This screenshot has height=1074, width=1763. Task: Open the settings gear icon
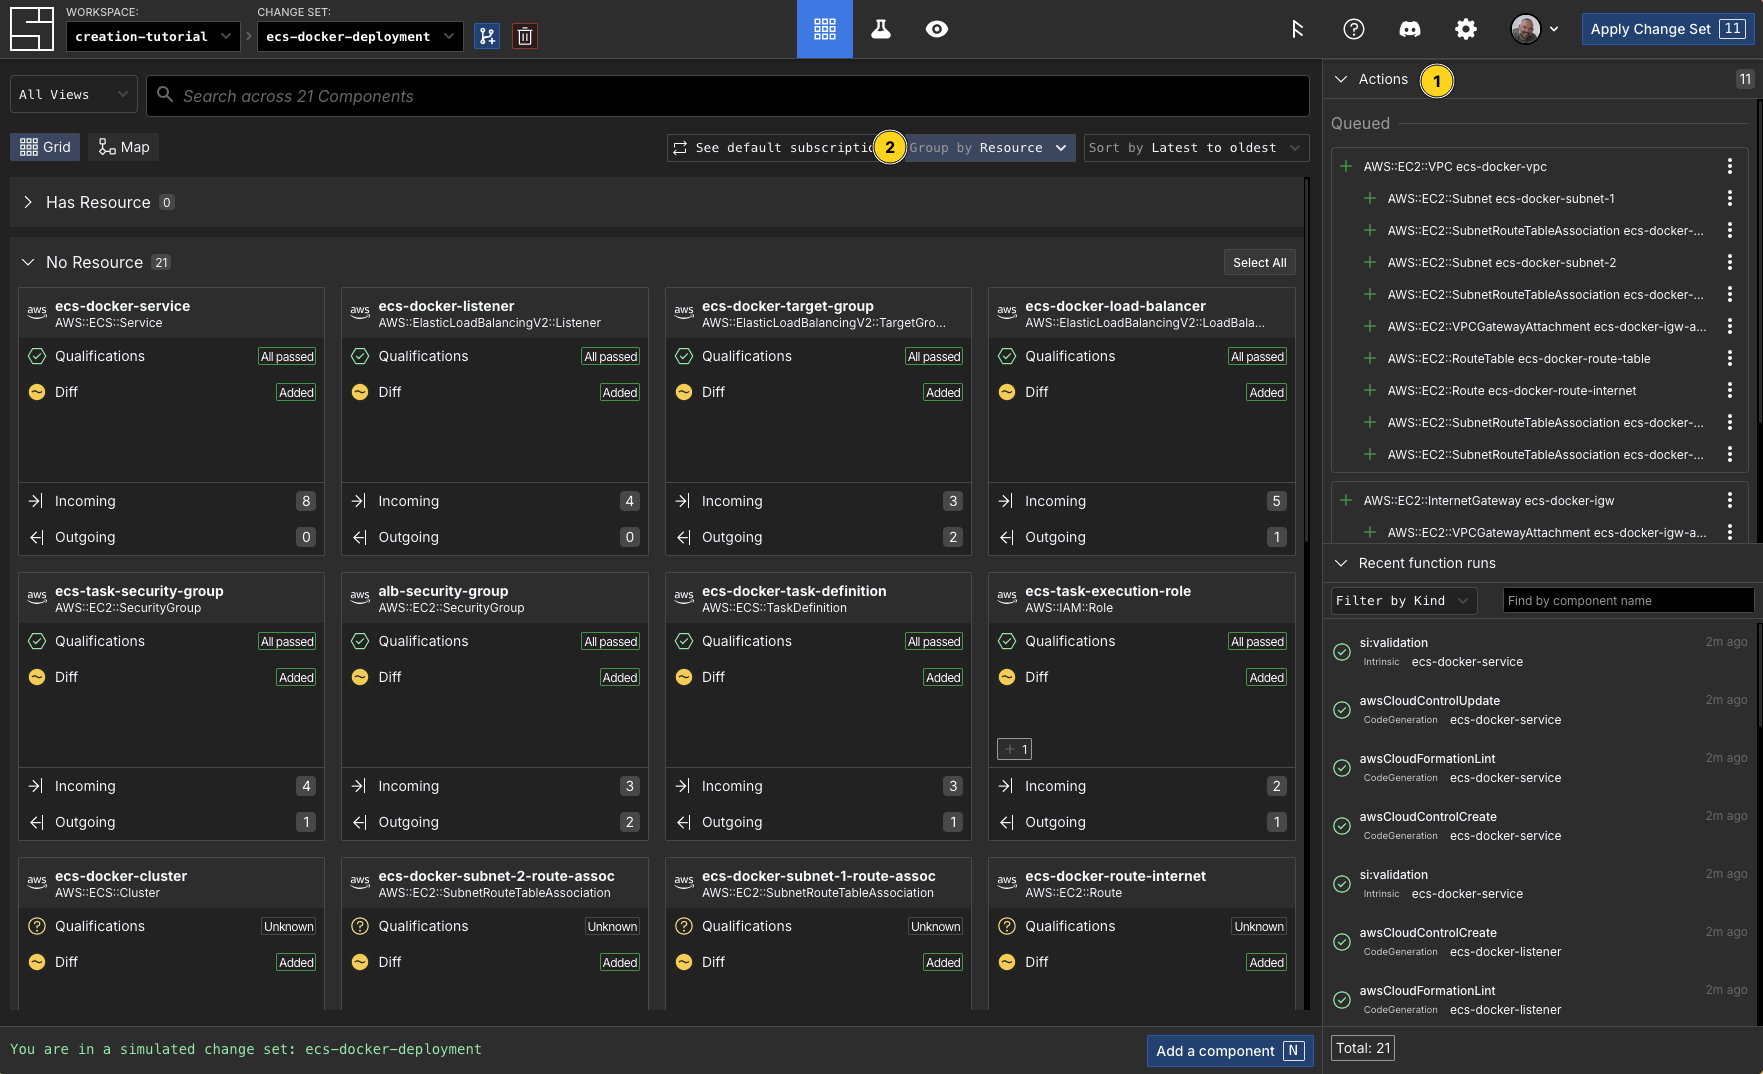point(1465,29)
